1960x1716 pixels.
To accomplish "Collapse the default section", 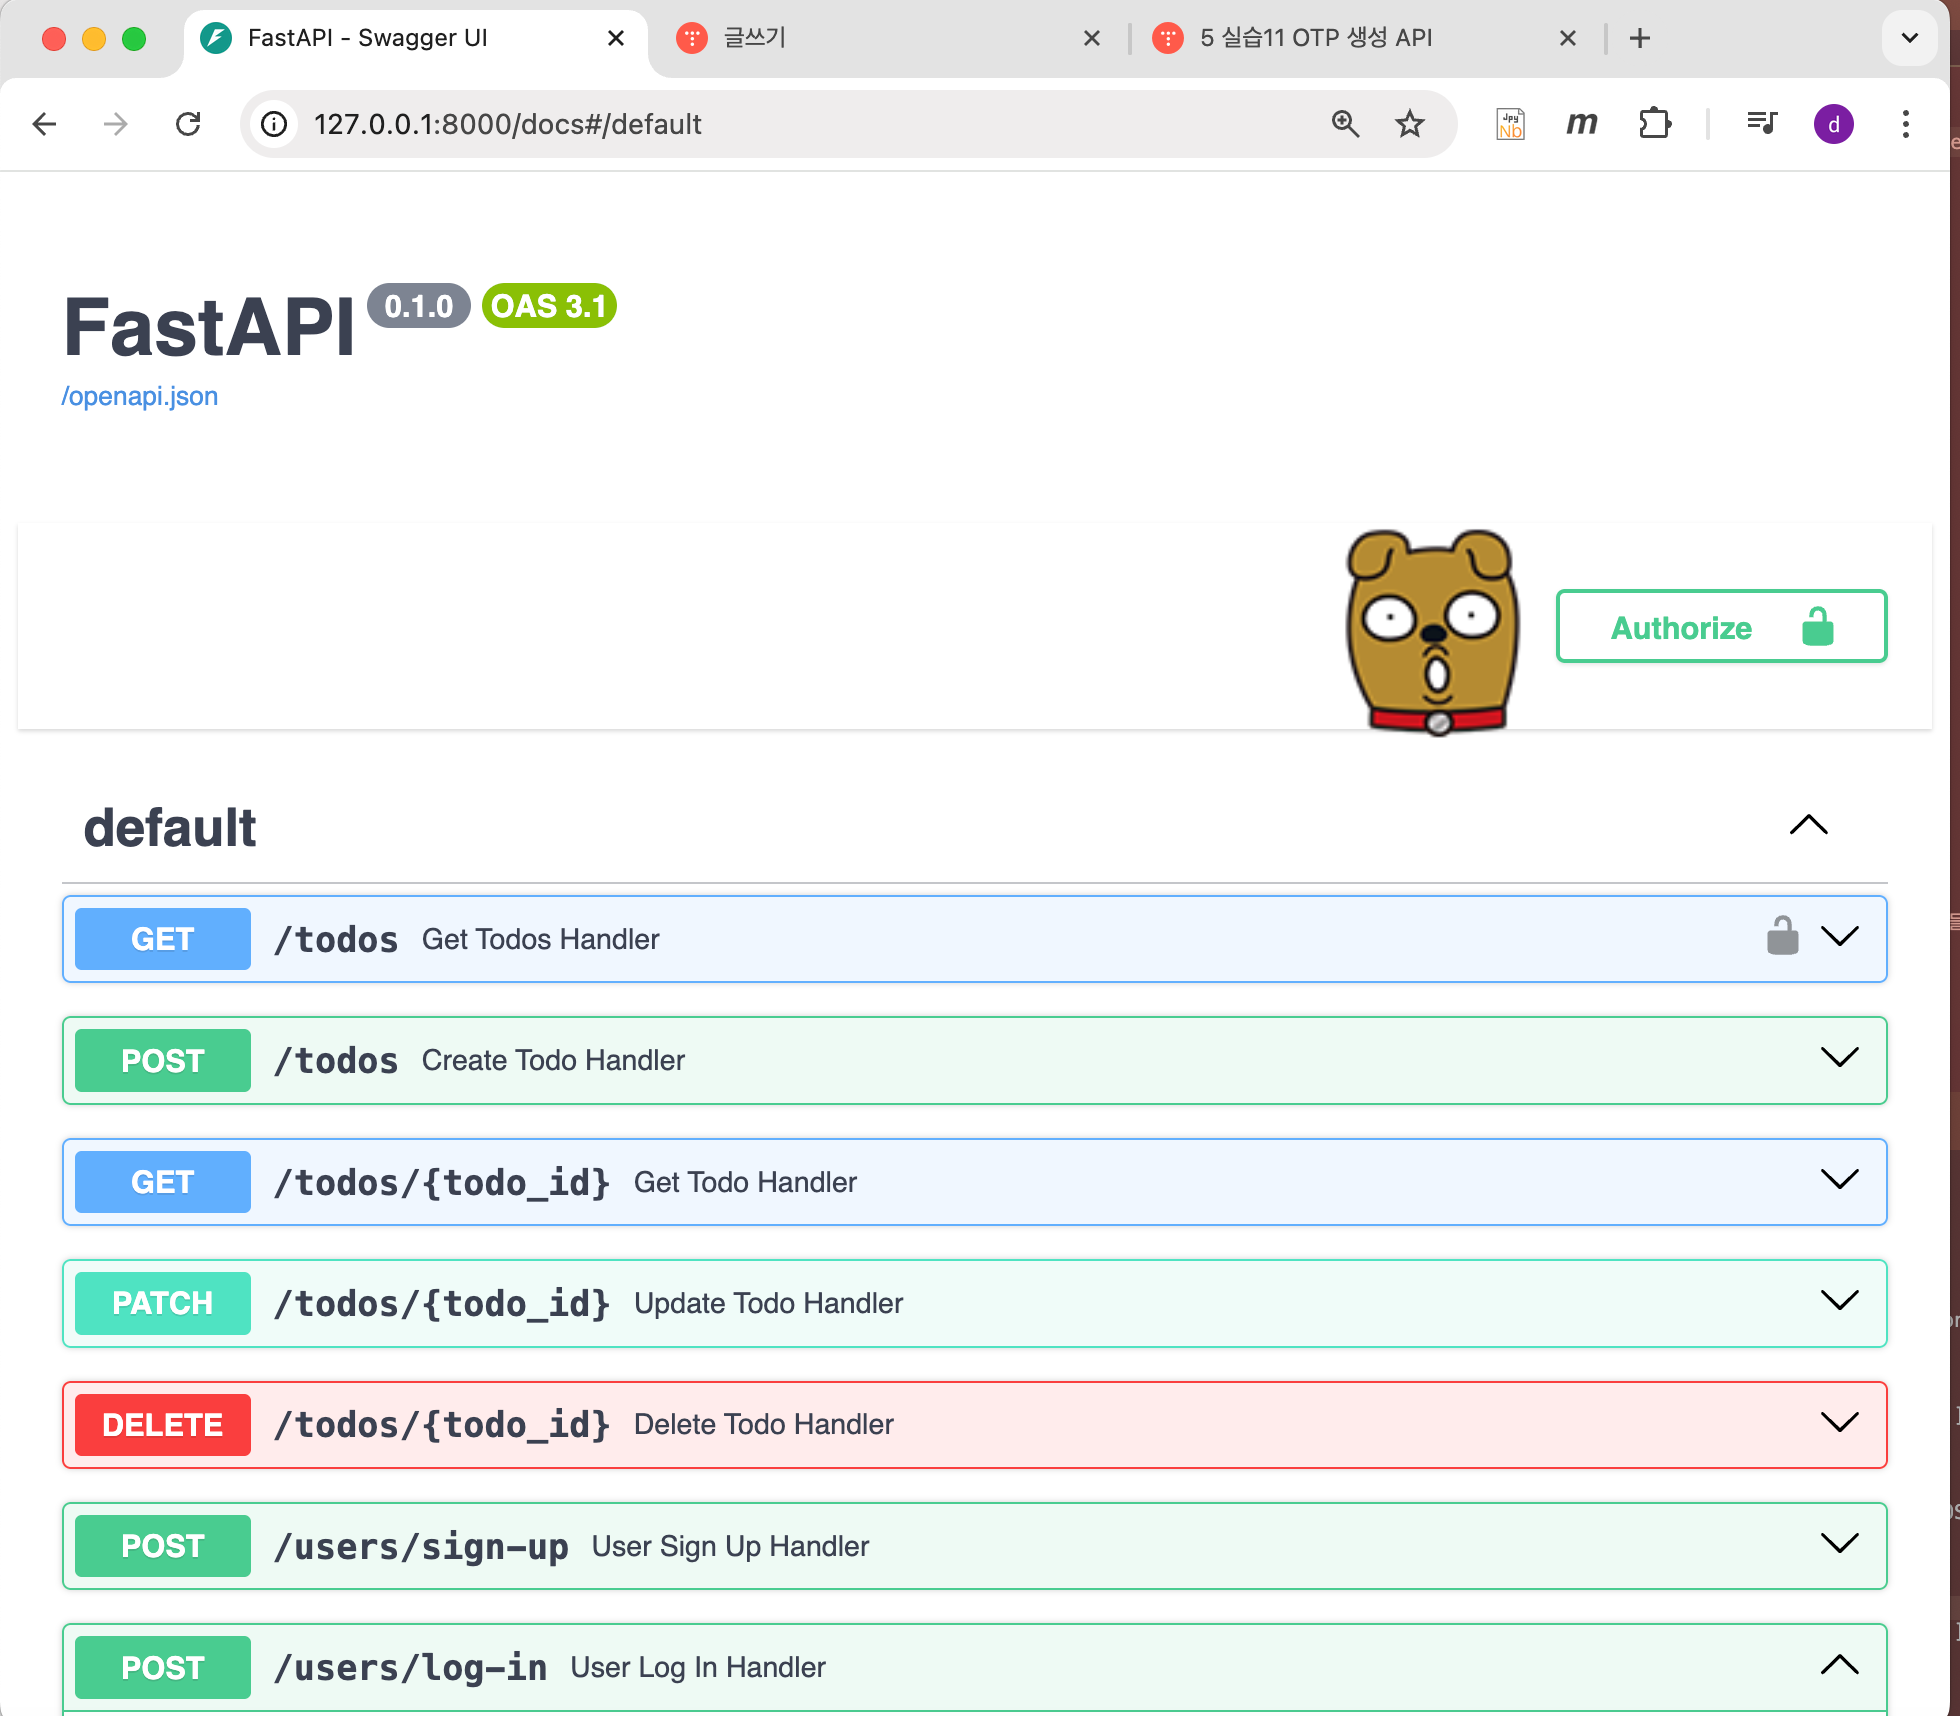I will click(x=1808, y=826).
